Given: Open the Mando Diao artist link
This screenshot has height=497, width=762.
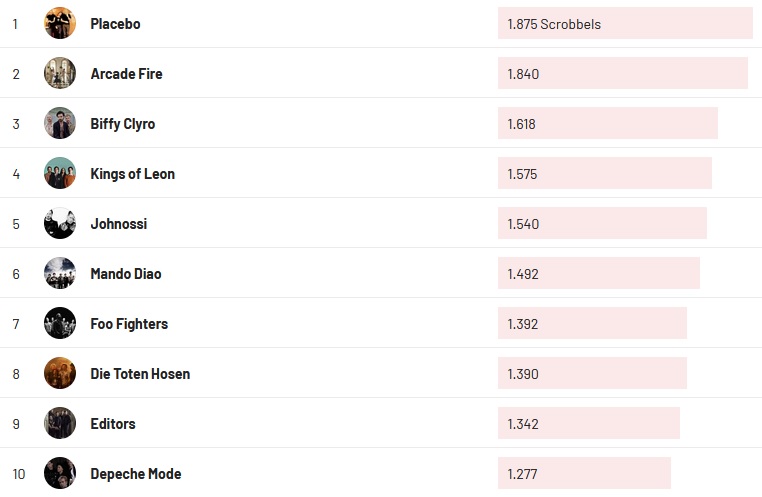Looking at the screenshot, I should (x=125, y=274).
